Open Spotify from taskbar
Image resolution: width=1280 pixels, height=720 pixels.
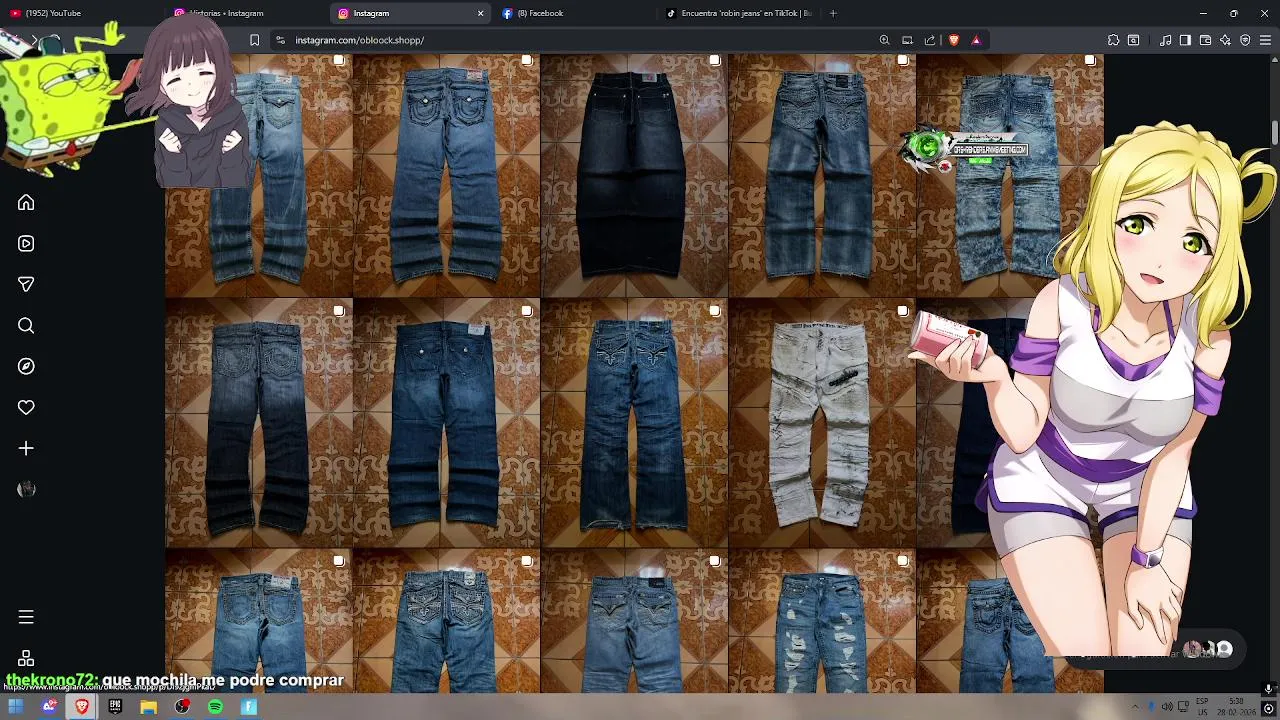click(x=215, y=707)
